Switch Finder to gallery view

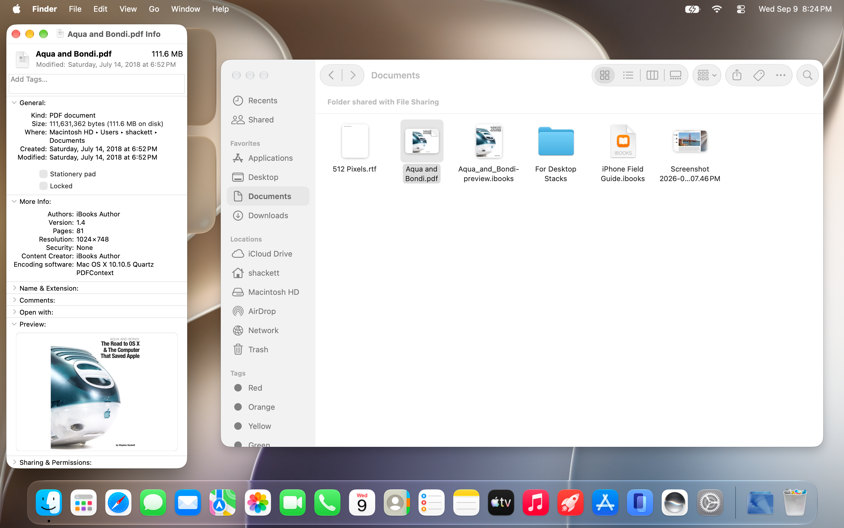tap(676, 75)
